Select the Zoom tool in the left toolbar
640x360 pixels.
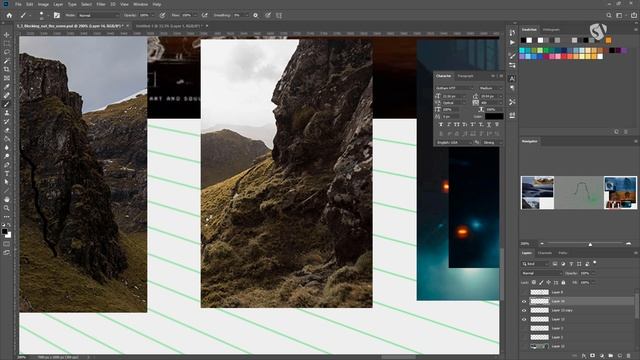(x=7, y=208)
